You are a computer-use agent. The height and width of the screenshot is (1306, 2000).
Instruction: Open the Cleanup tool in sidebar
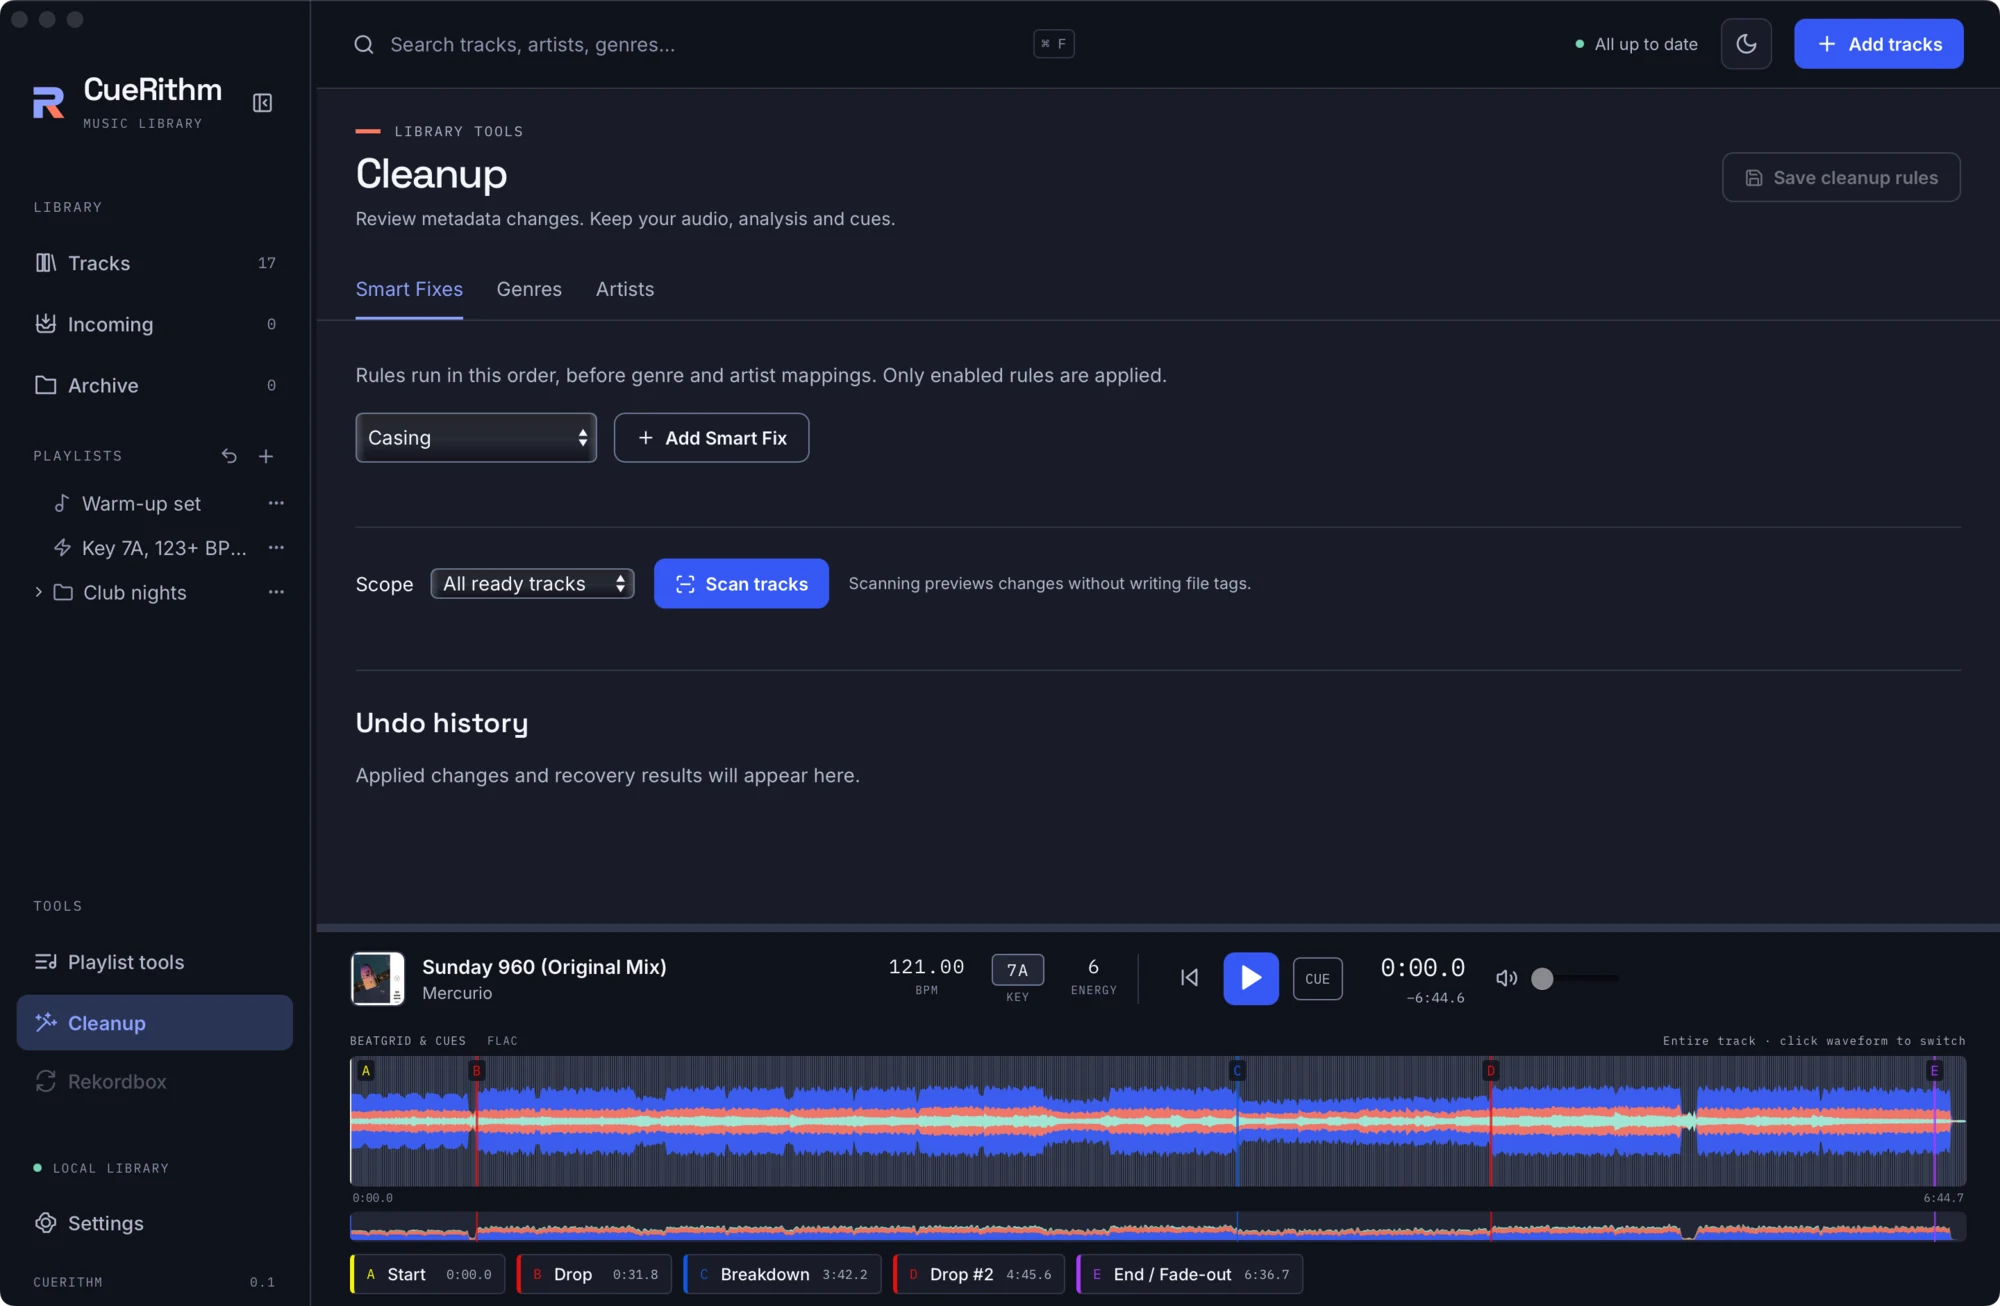(155, 1022)
